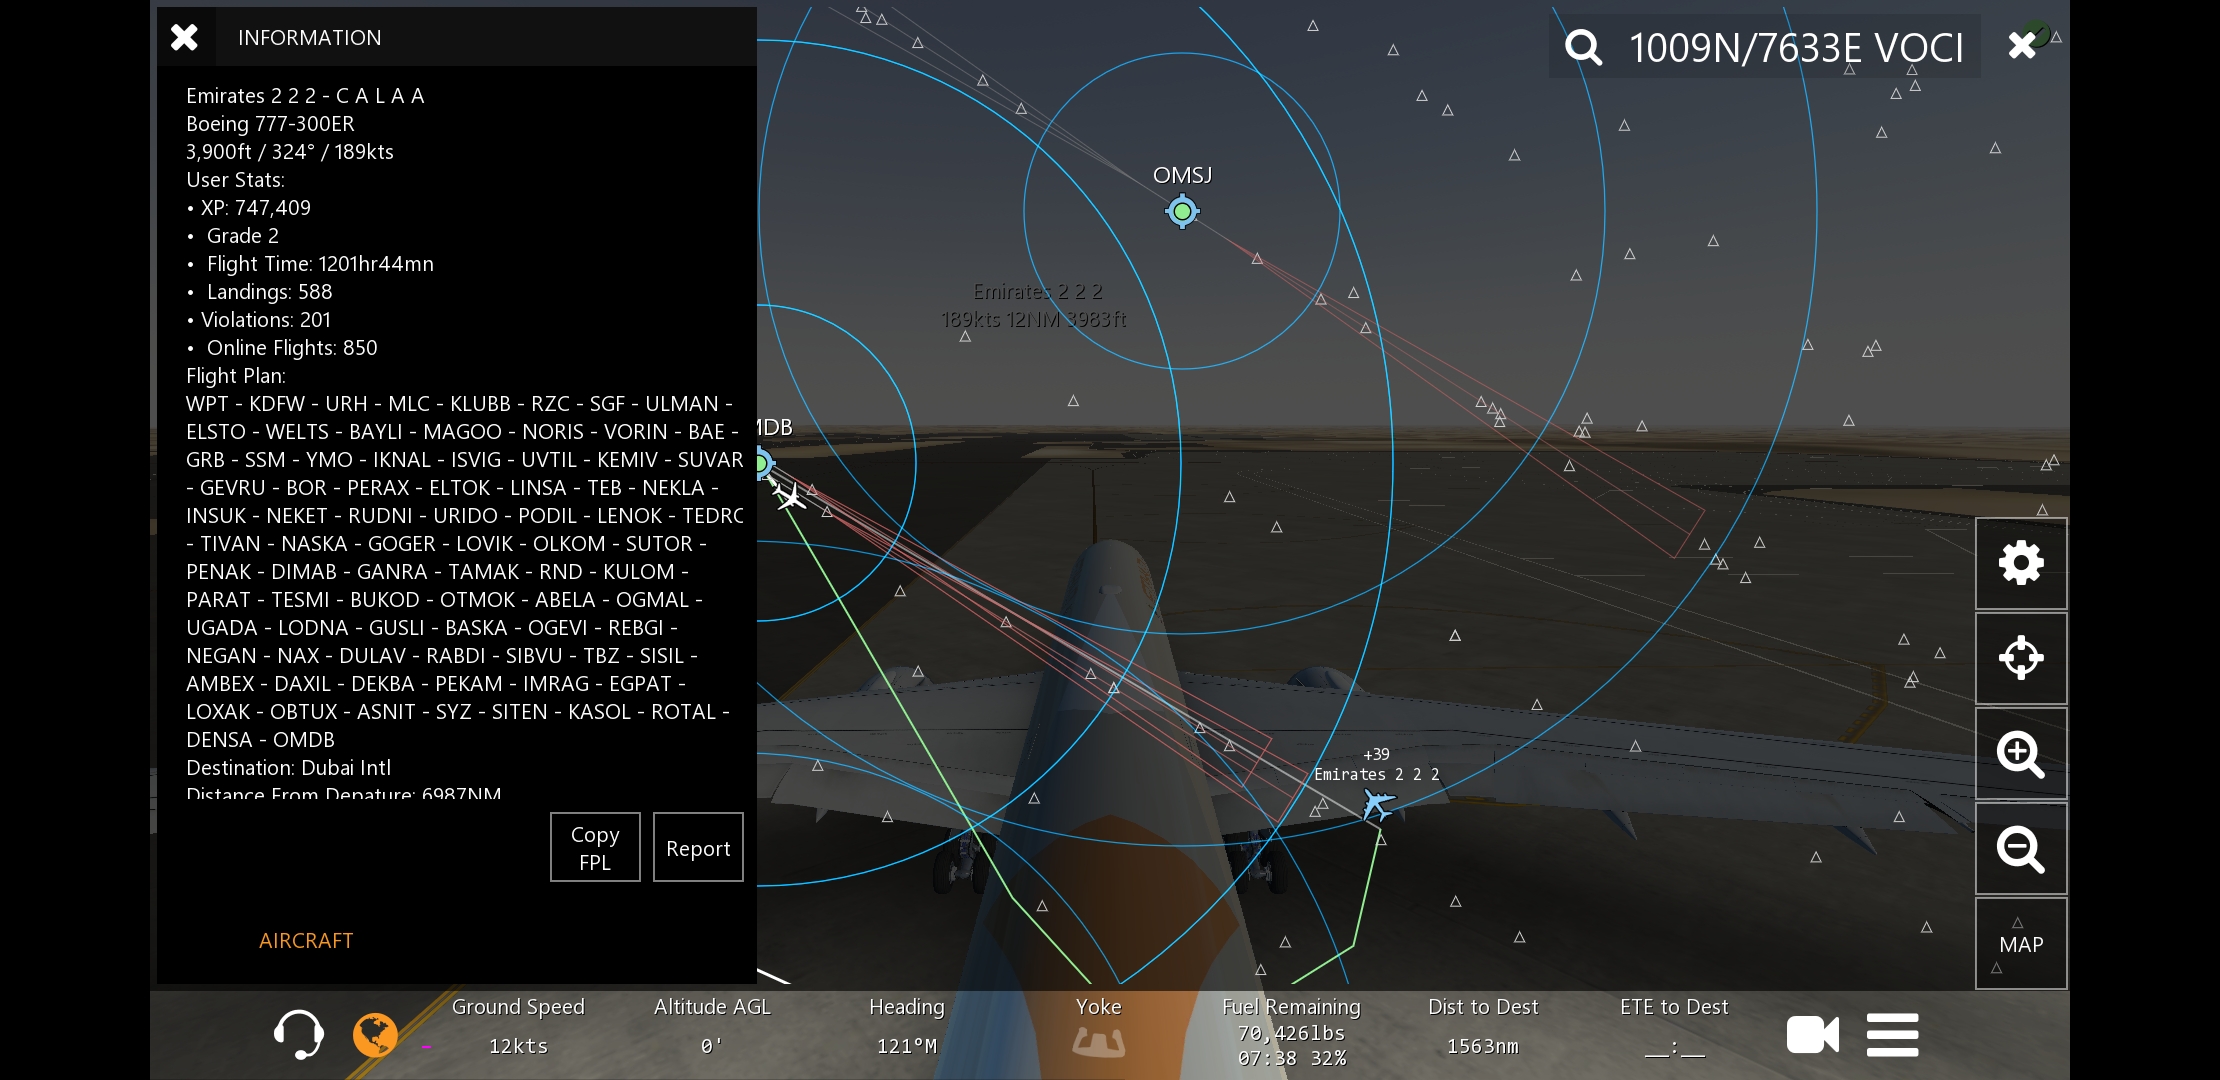Tap the Fuel Remaining status readout

tap(1291, 1032)
